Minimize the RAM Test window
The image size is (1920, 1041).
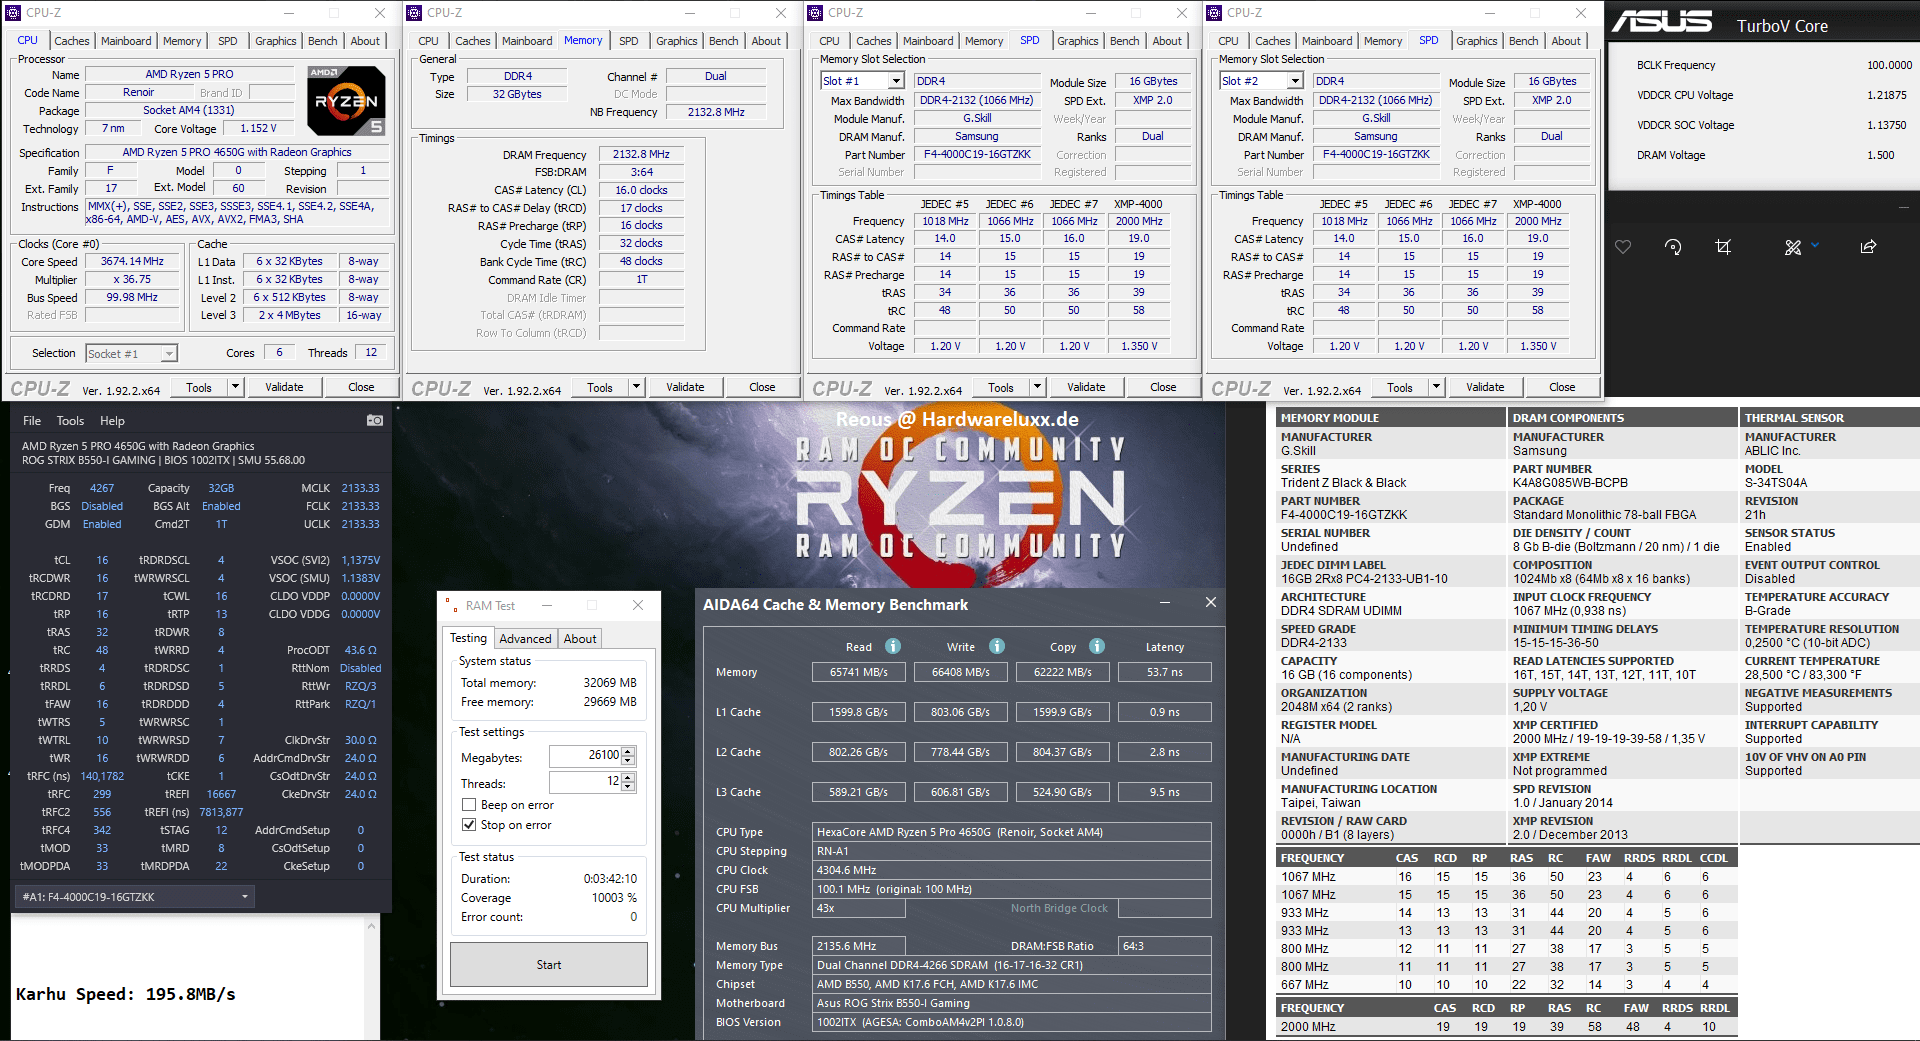click(x=547, y=605)
